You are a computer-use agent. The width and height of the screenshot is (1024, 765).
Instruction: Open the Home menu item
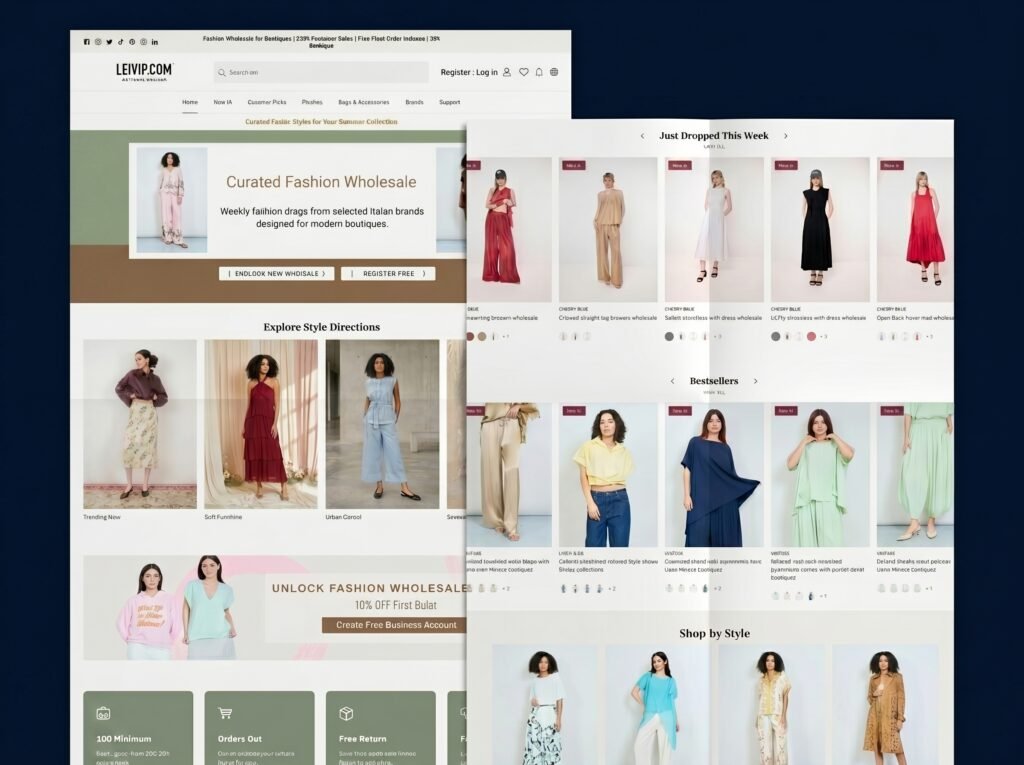(190, 102)
